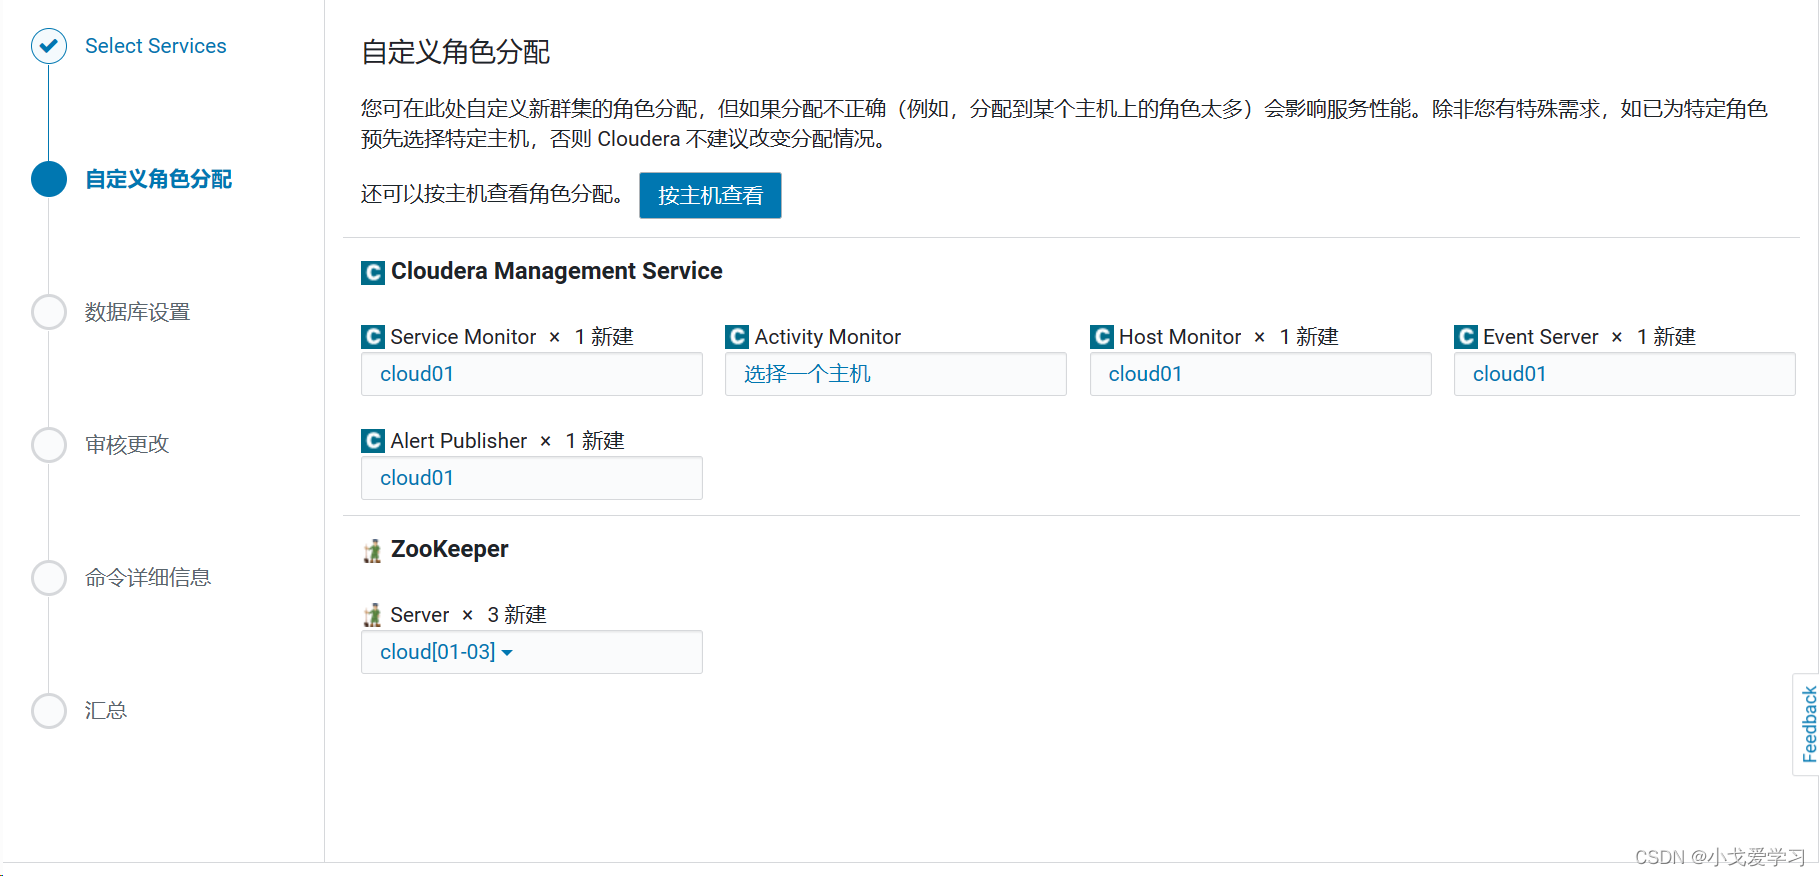
Task: Click the Event Server role icon
Action: (1466, 337)
